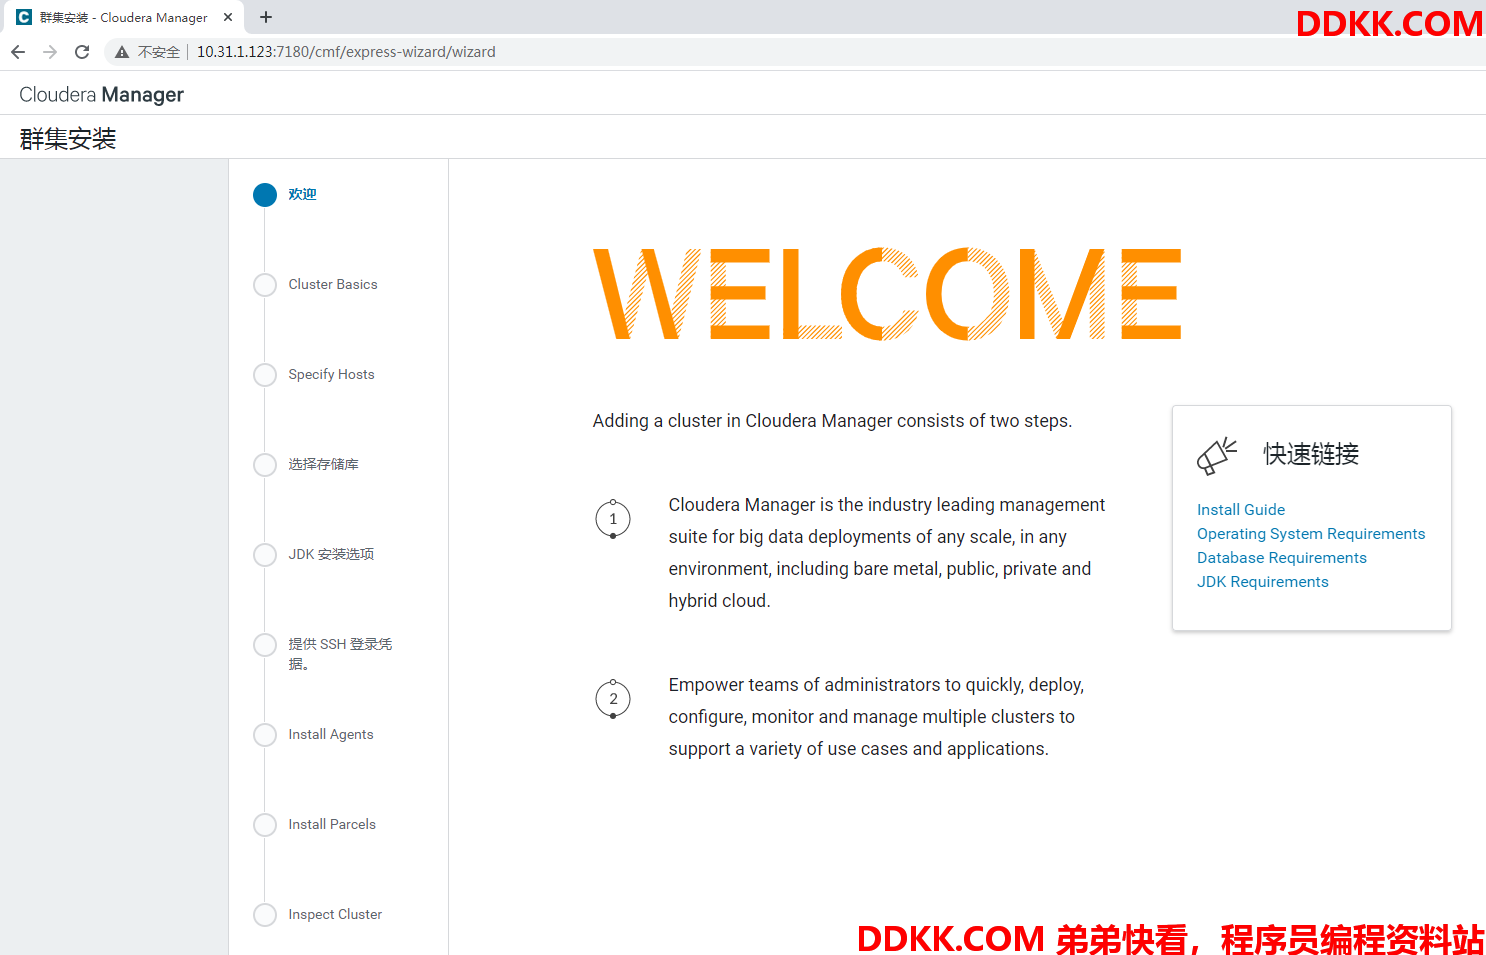Open Database Requirements link
The width and height of the screenshot is (1486, 955).
pyautogui.click(x=1282, y=558)
